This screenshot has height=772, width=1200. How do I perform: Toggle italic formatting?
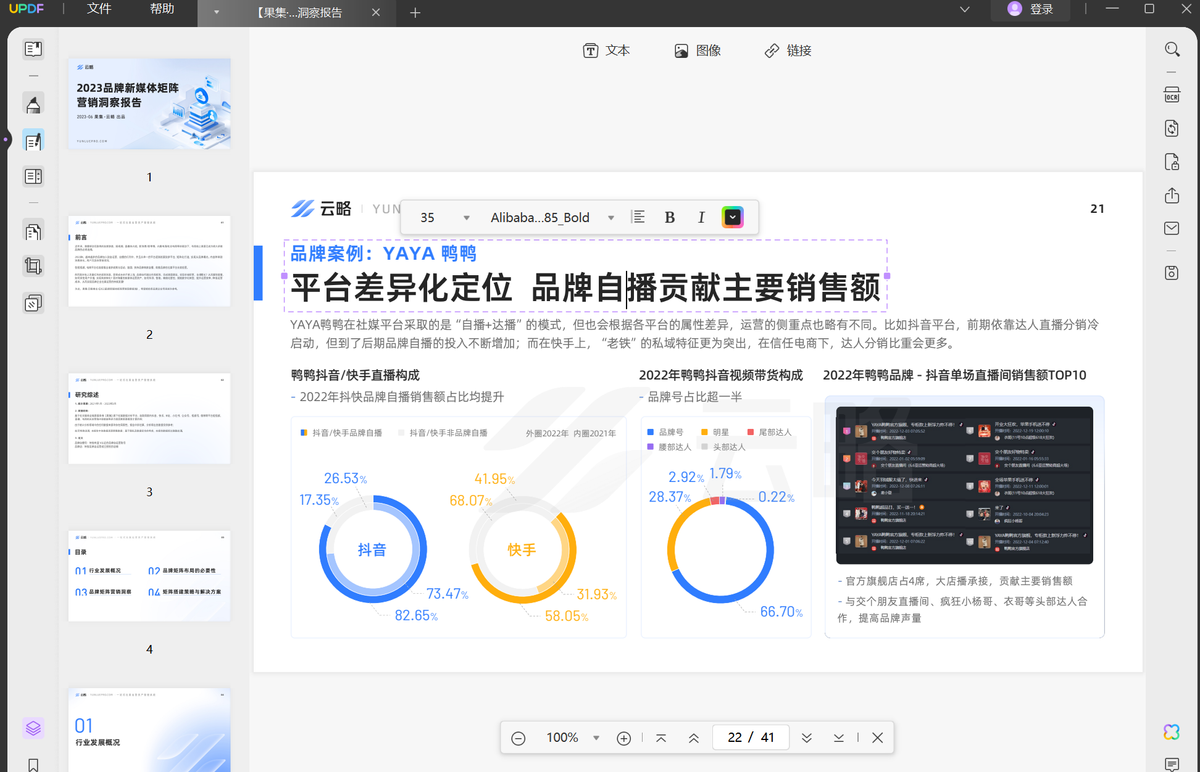[701, 217]
